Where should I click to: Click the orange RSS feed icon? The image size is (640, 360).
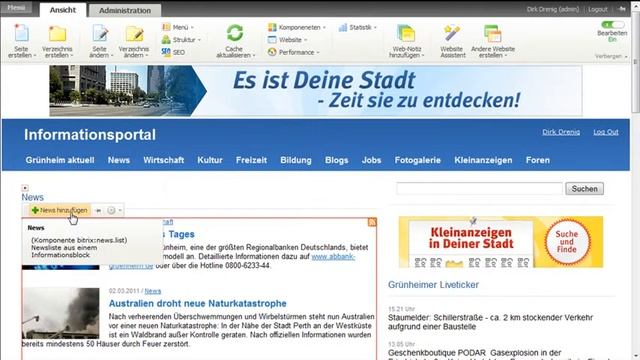click(372, 222)
